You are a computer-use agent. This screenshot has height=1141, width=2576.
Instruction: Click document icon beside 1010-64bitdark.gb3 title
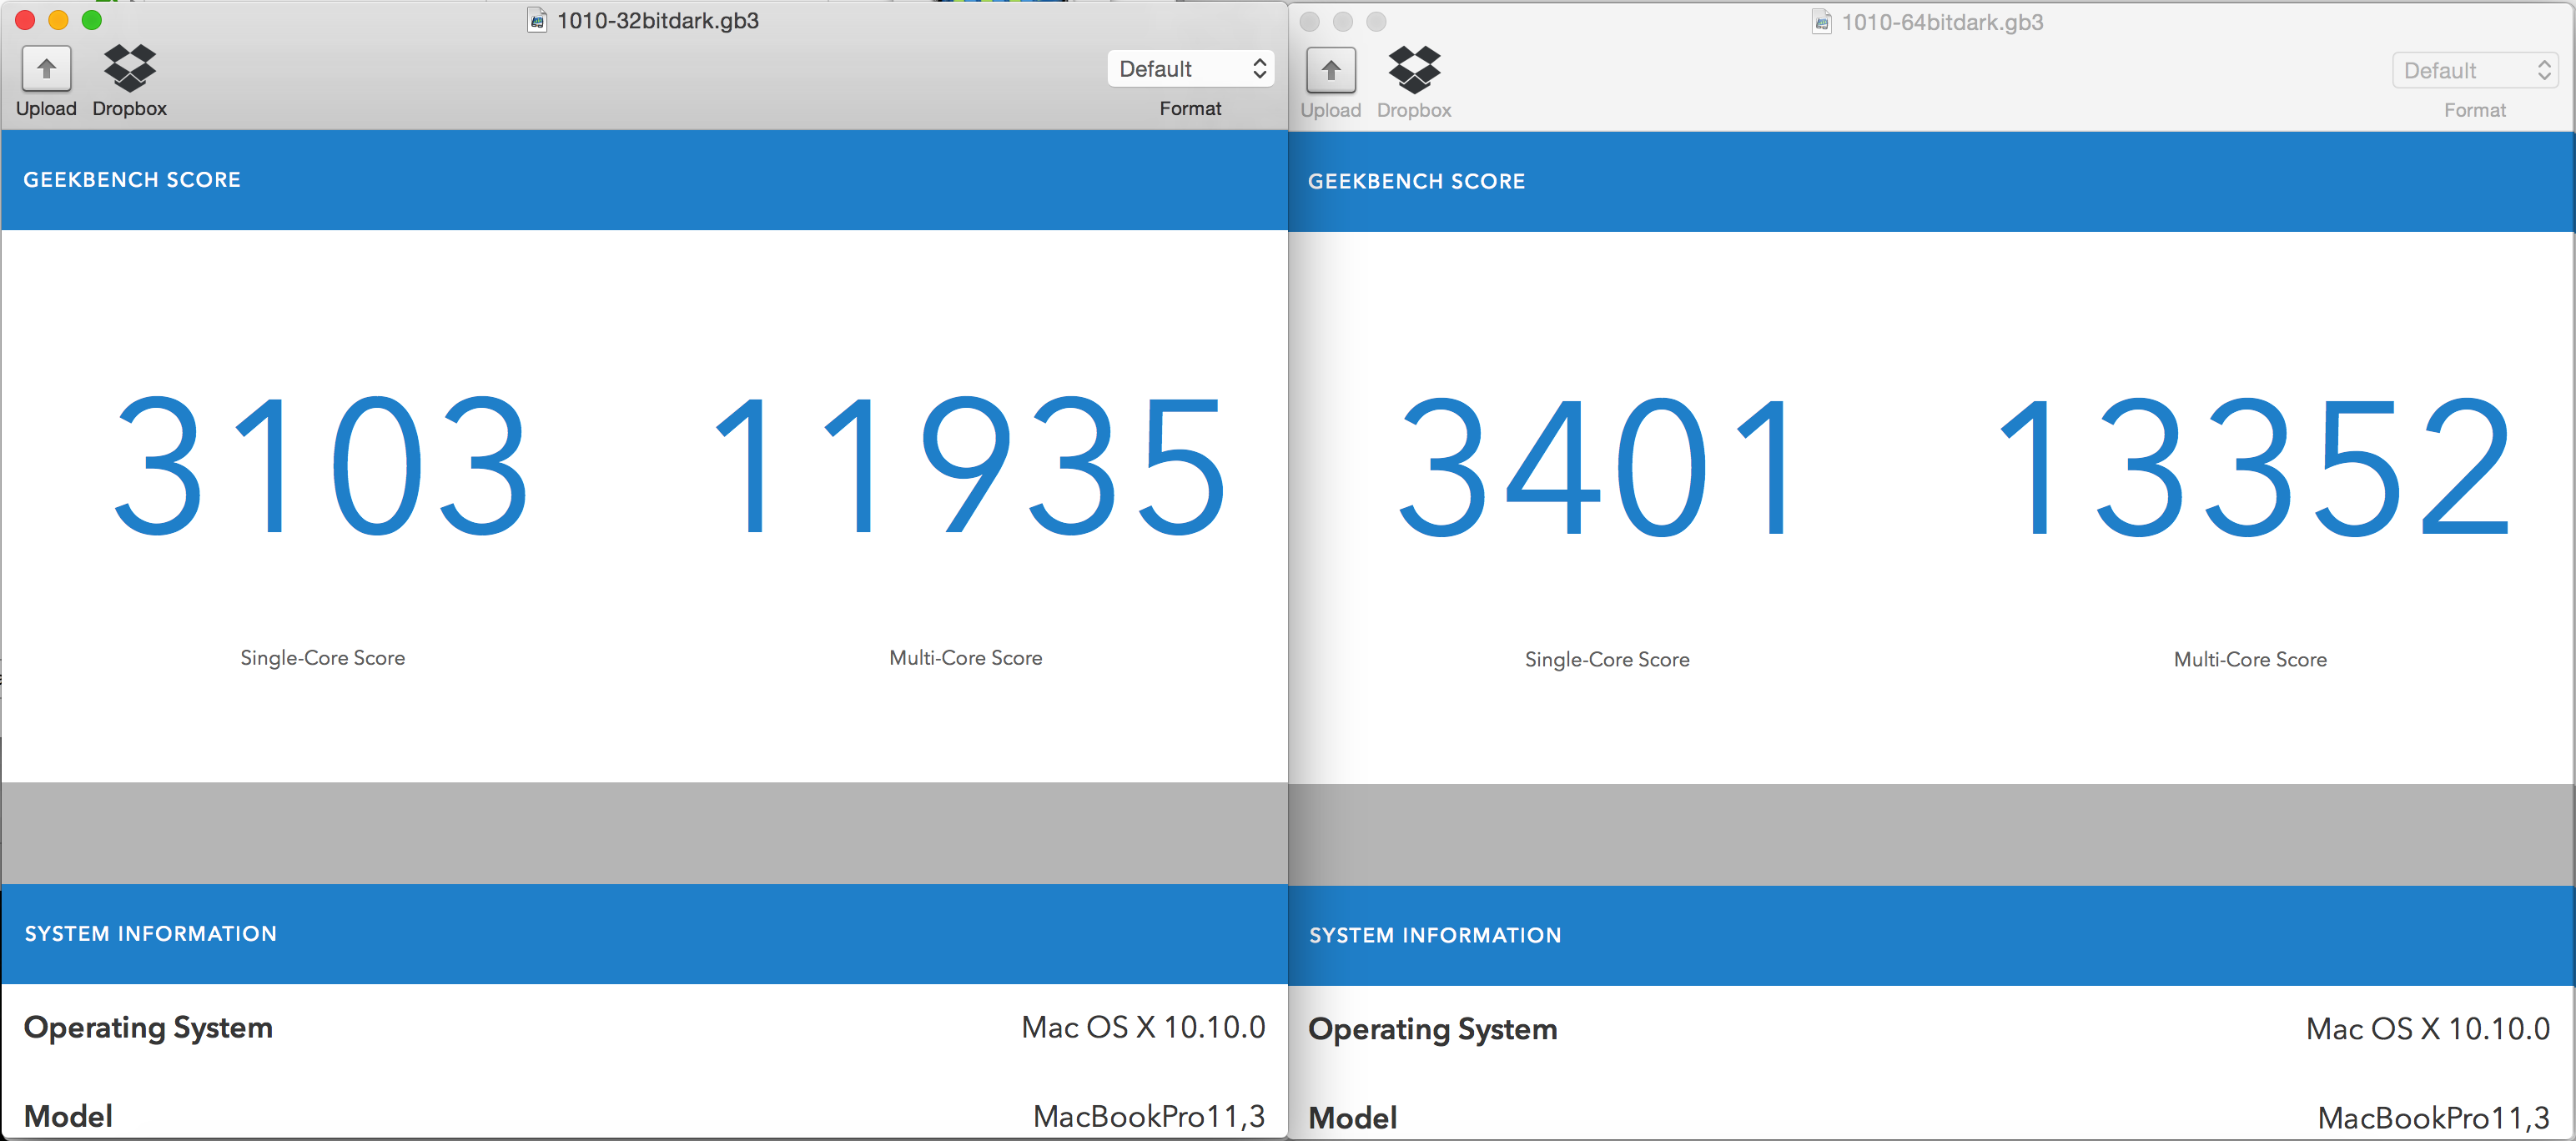(x=1821, y=22)
